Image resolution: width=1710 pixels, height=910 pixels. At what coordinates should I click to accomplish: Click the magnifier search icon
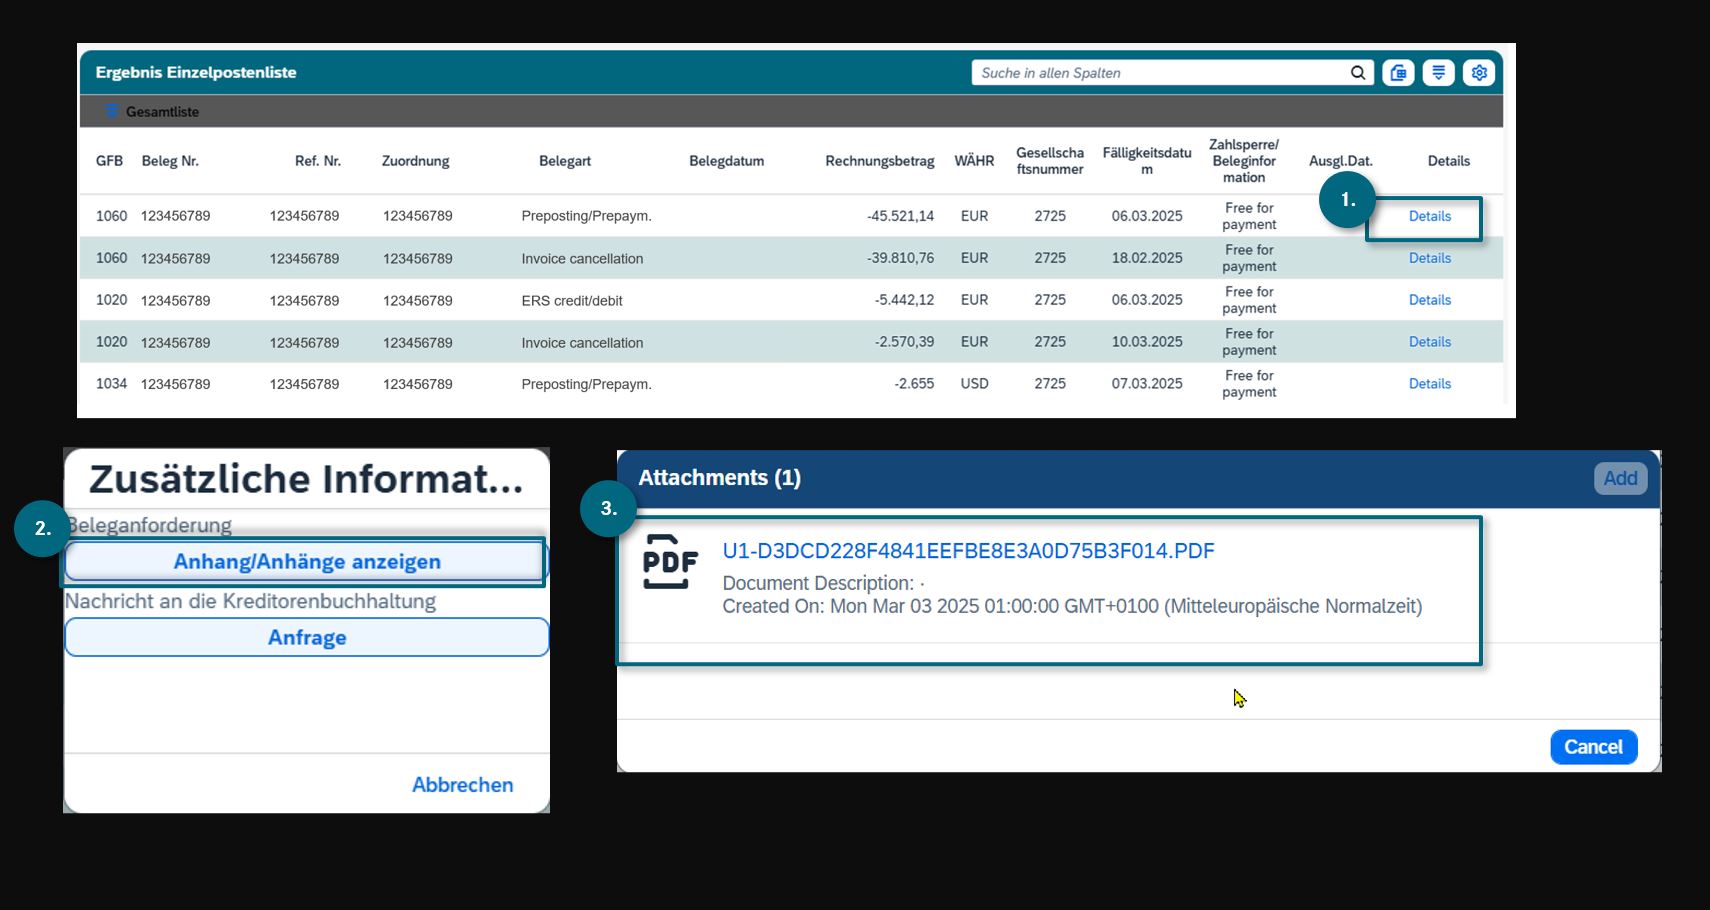pyautogui.click(x=1357, y=73)
